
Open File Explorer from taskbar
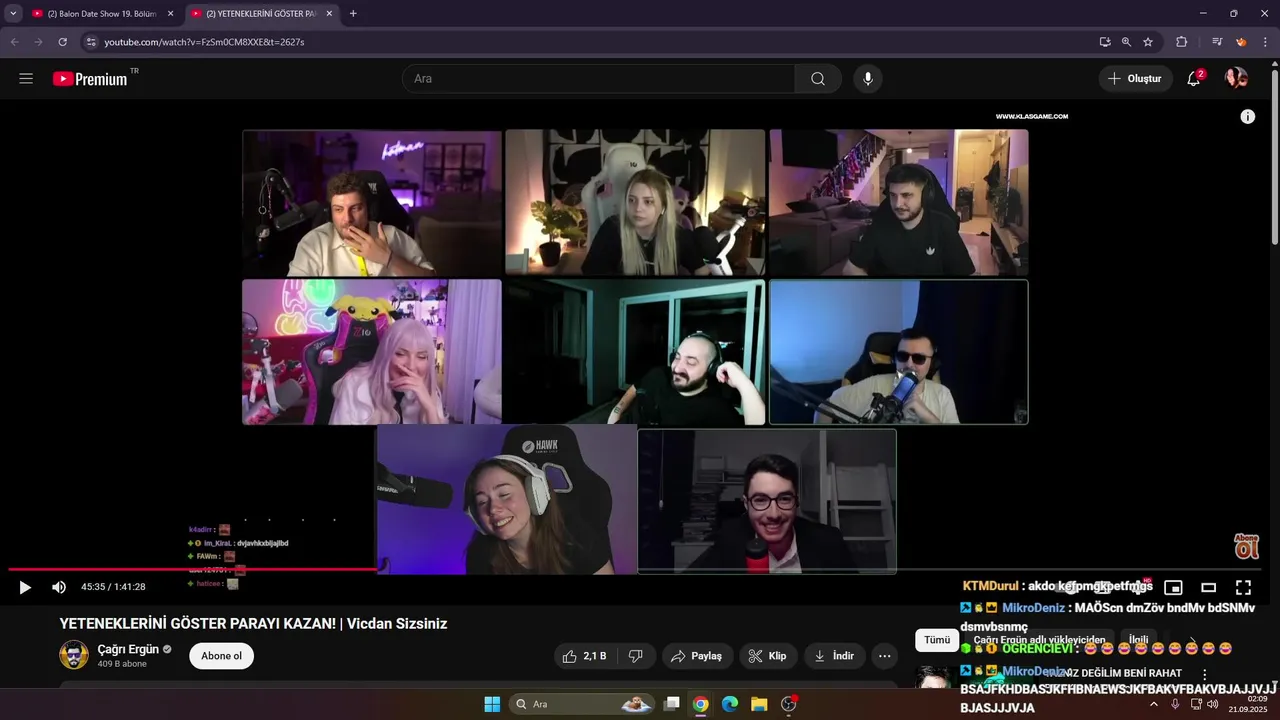click(759, 704)
